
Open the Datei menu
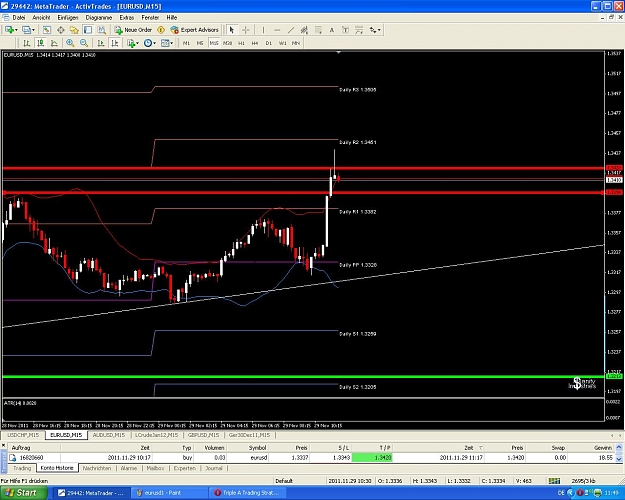(18, 18)
